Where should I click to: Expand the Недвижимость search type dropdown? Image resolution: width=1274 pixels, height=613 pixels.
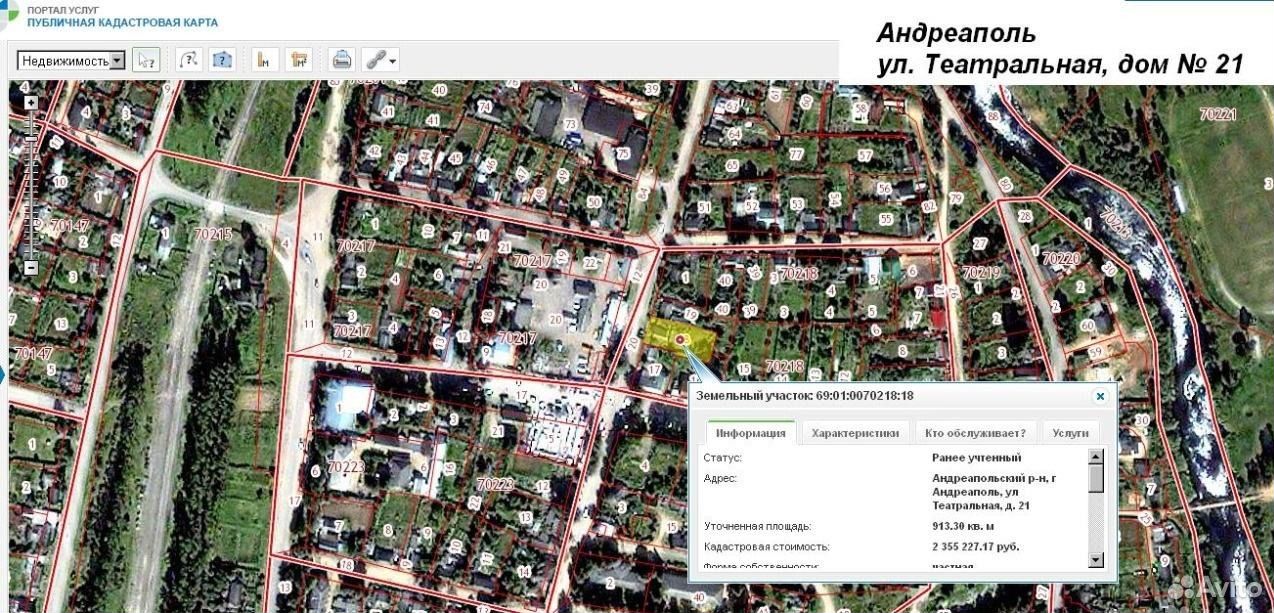[x=117, y=60]
